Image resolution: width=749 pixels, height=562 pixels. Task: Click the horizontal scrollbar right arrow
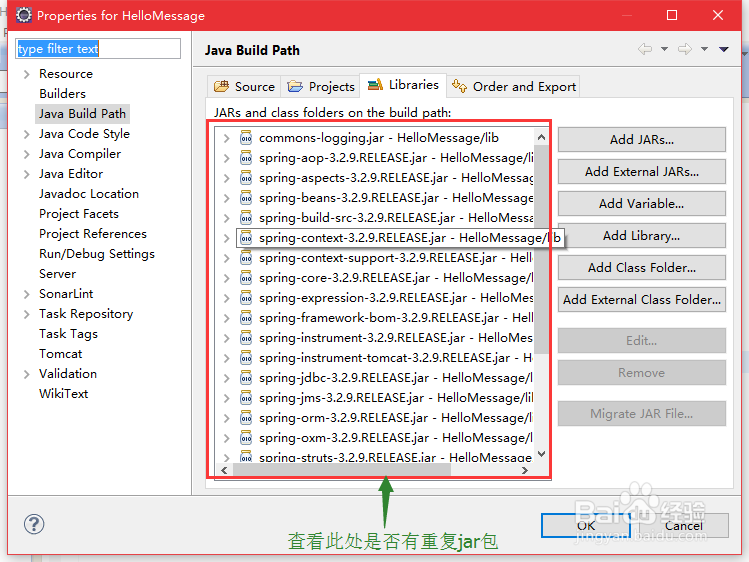(524, 470)
